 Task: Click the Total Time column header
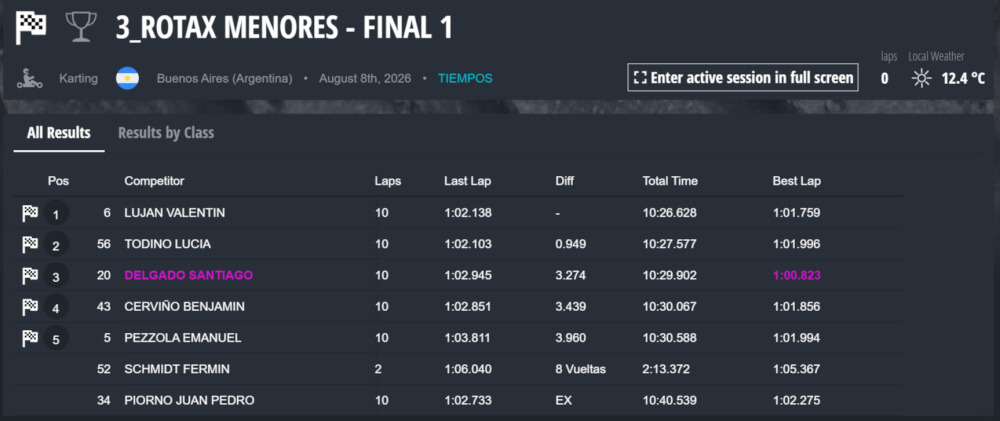[x=670, y=181]
